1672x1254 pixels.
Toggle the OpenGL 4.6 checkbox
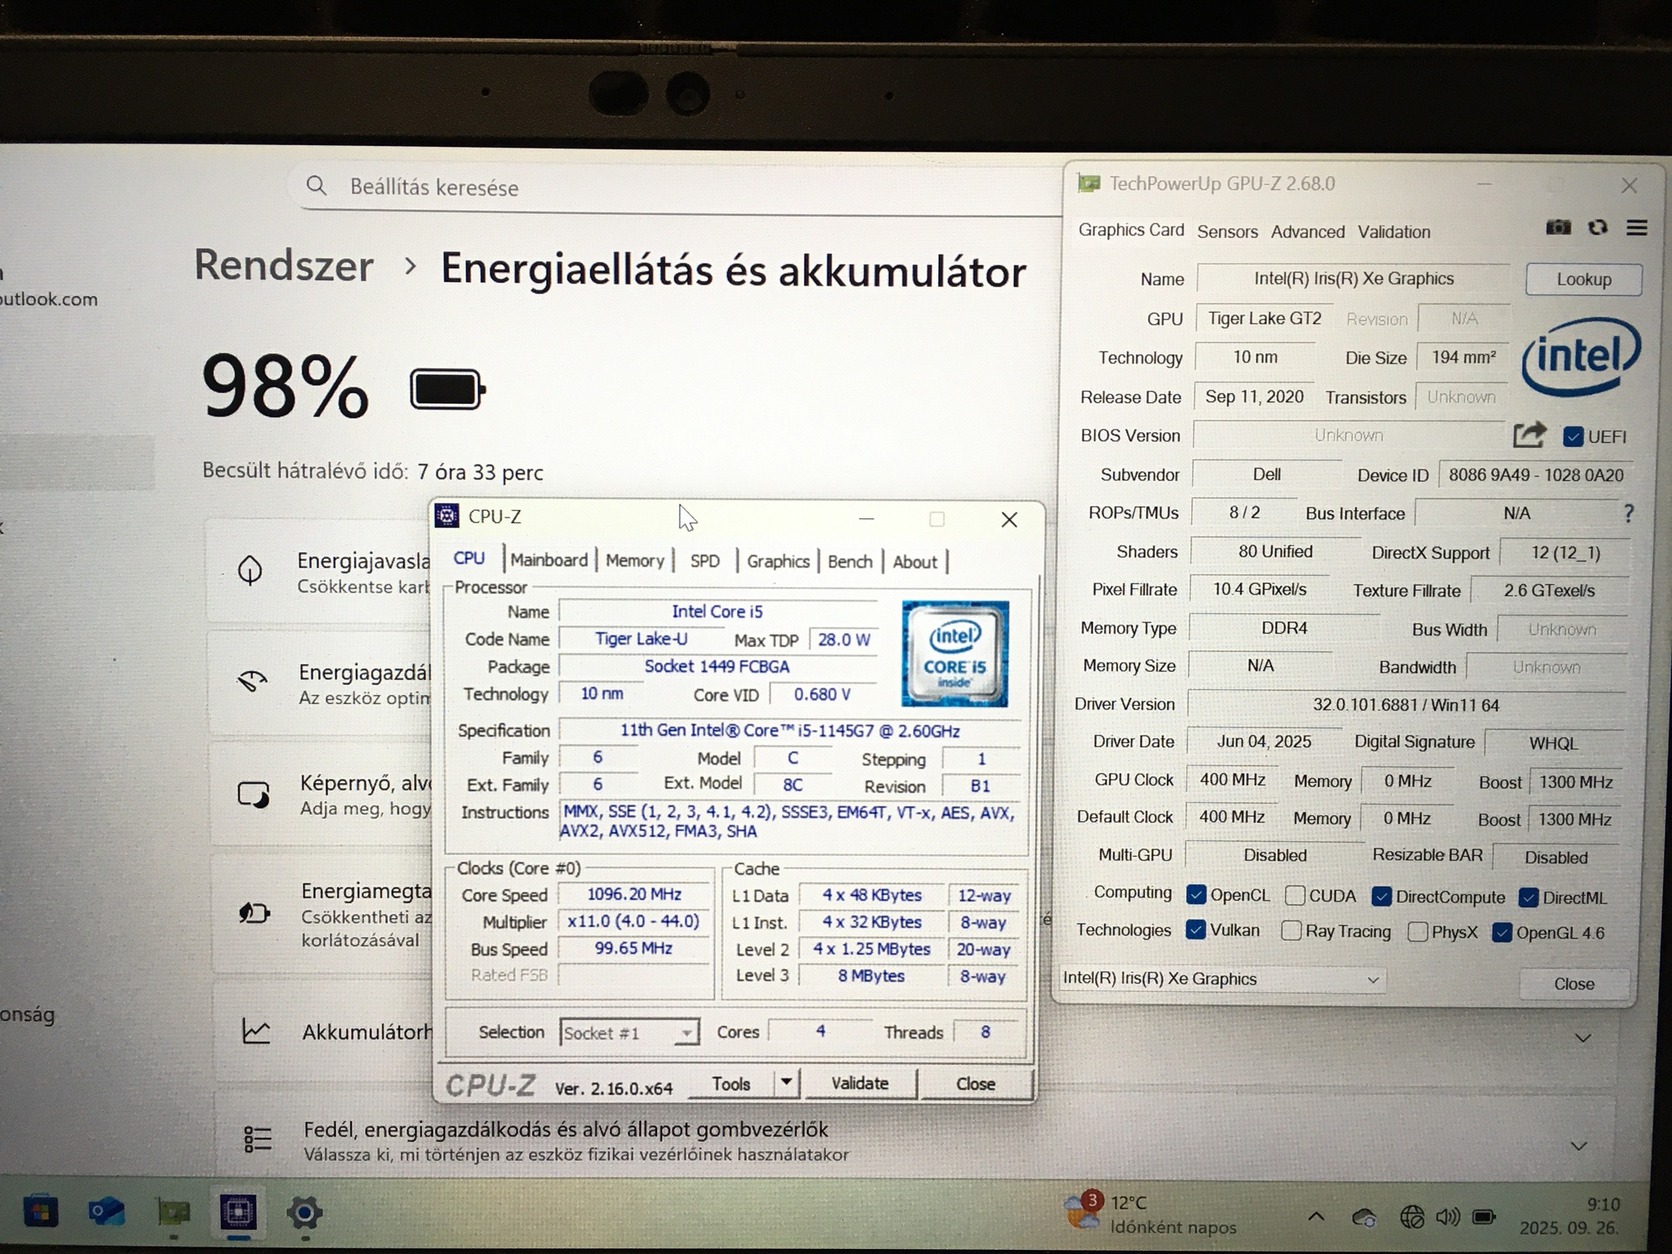coord(1502,933)
